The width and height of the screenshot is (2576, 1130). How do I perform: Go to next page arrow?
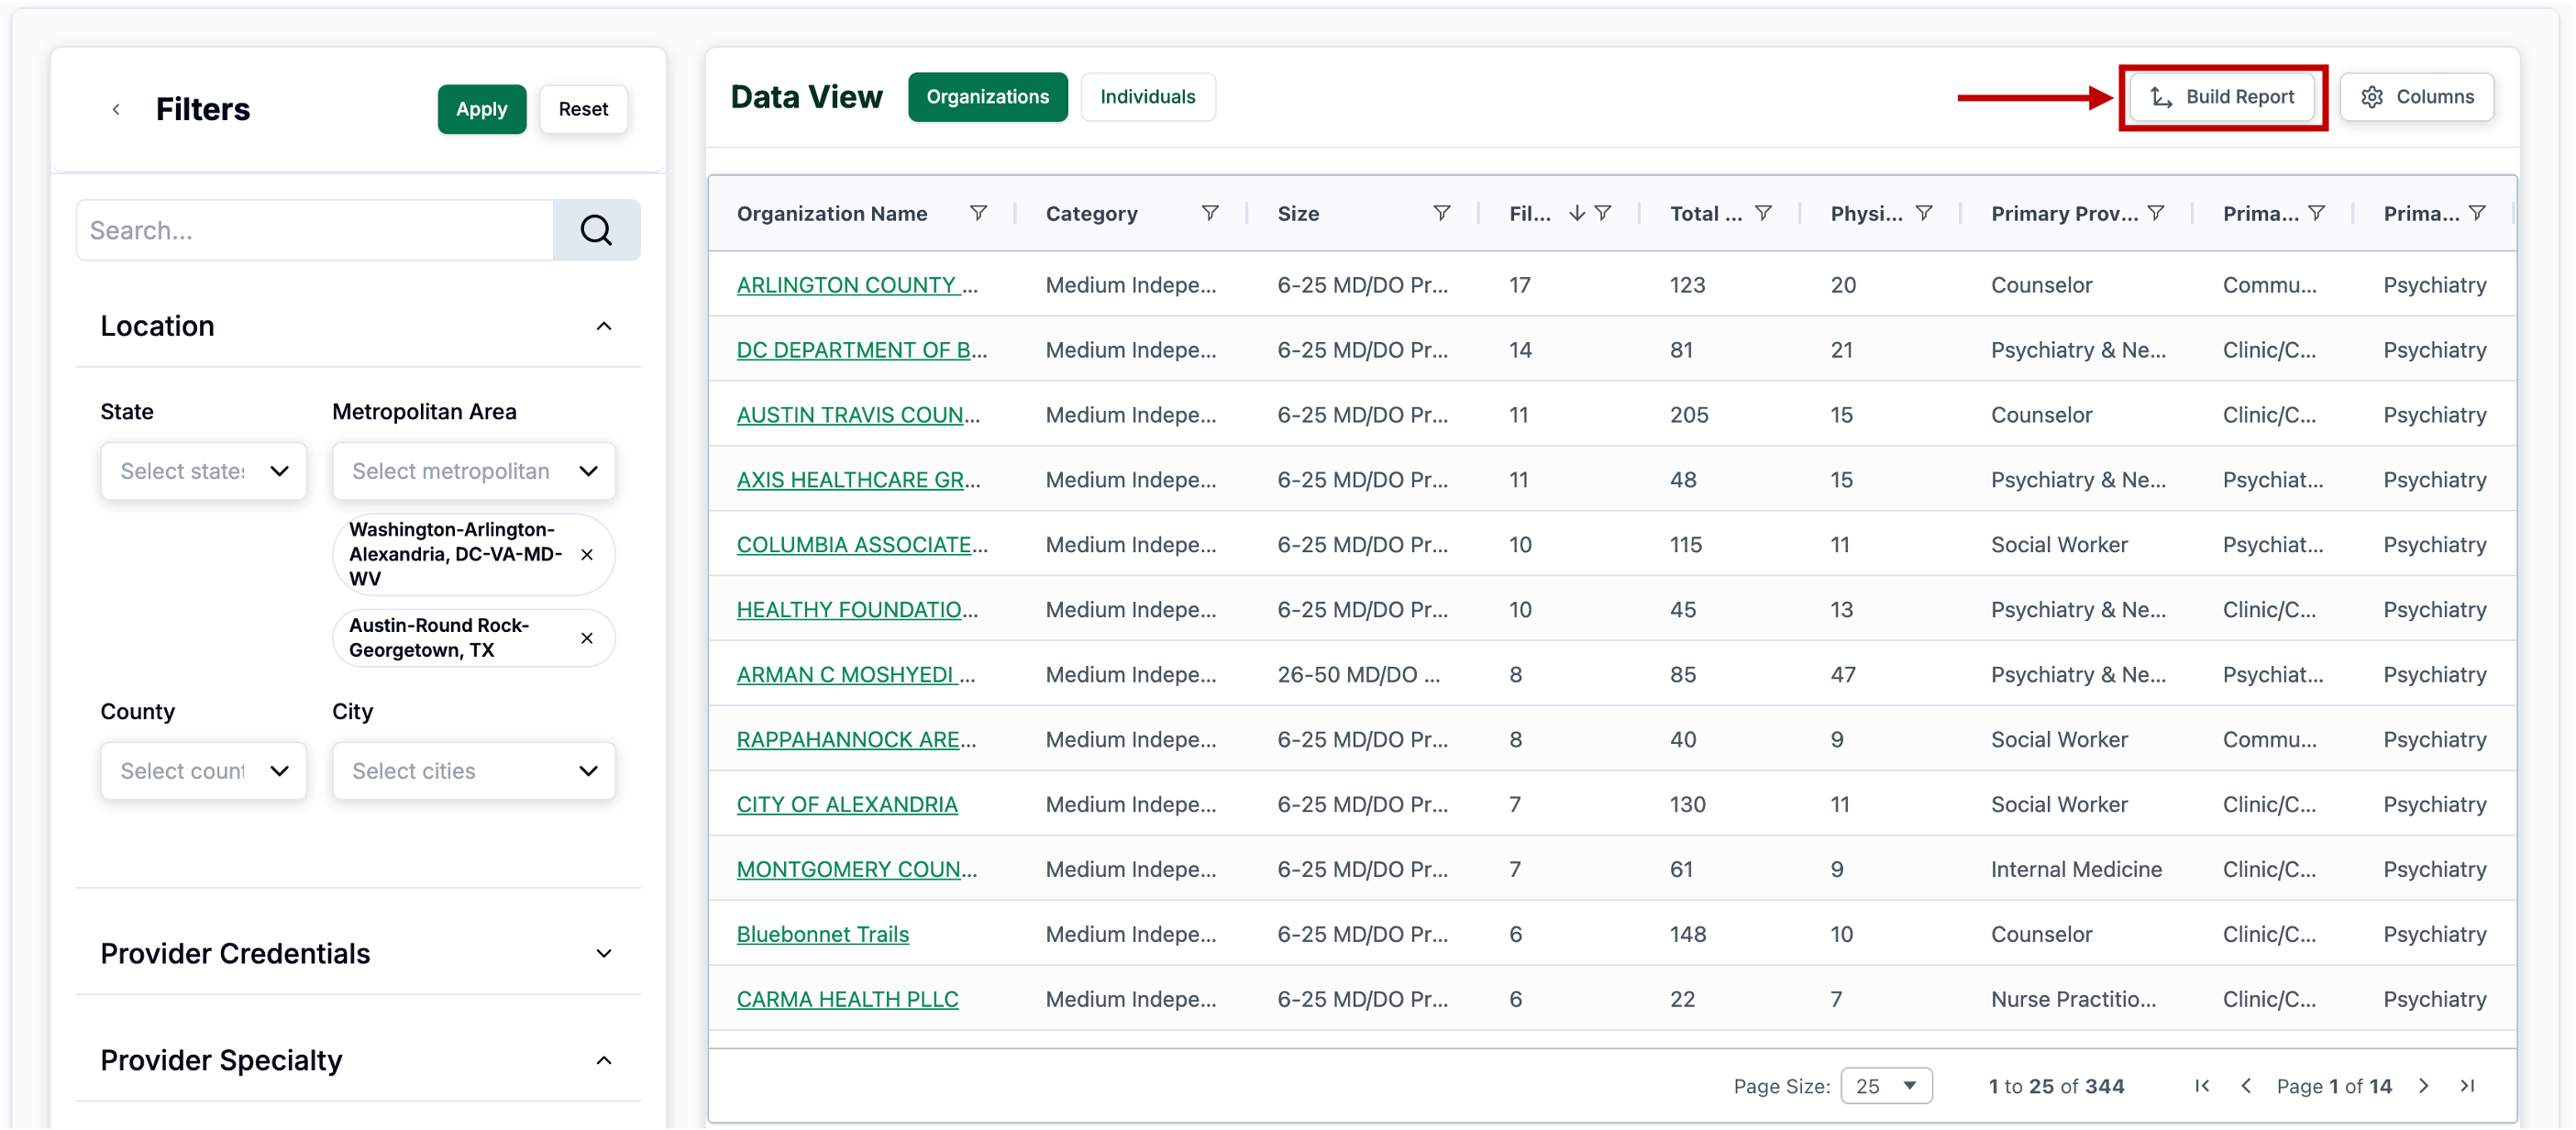tap(2423, 1085)
